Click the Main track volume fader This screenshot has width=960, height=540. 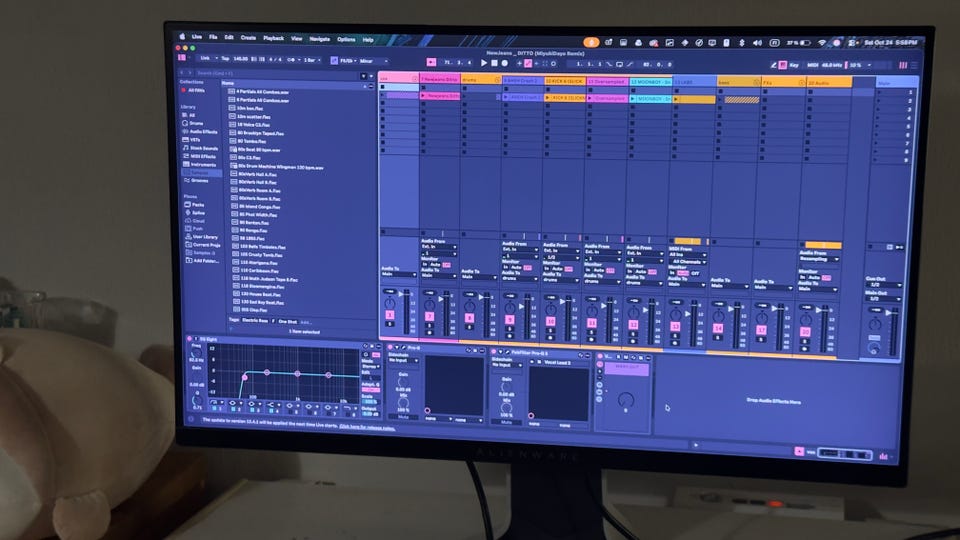[888, 314]
